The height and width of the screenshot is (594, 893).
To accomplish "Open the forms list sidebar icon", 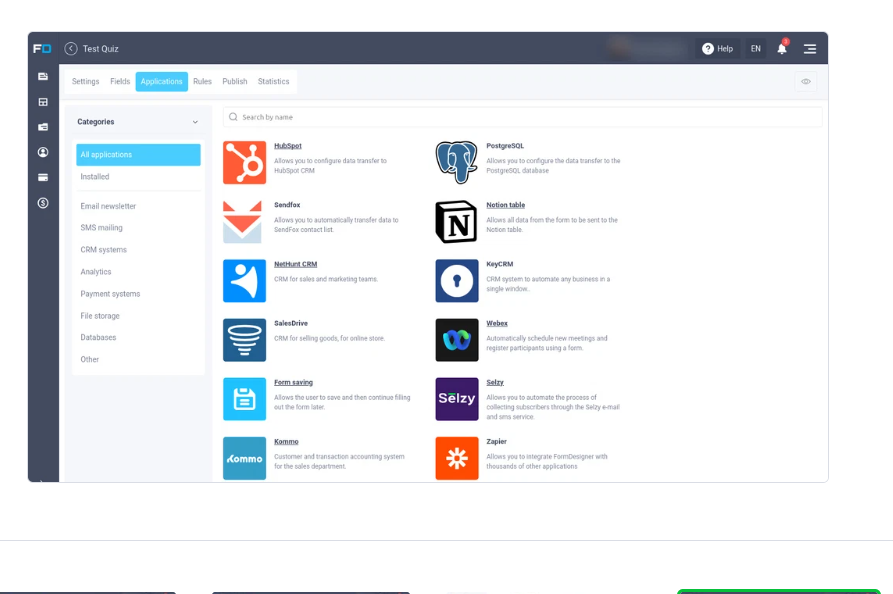I will [43, 76].
